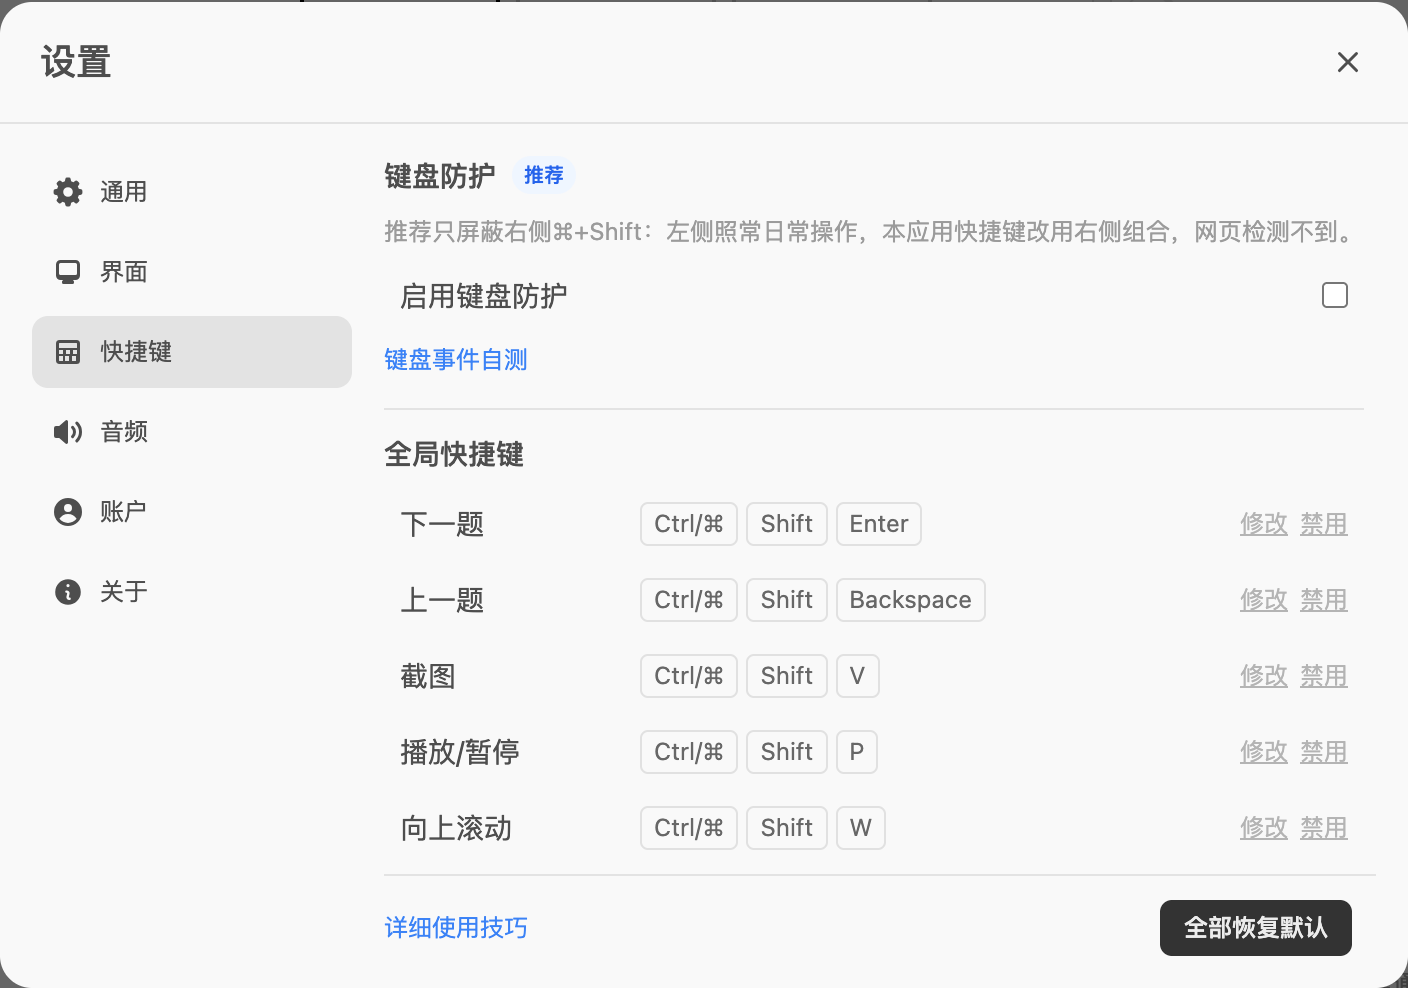Click 禁用 for the 下一题 shortcut
The image size is (1408, 988).
tap(1324, 524)
